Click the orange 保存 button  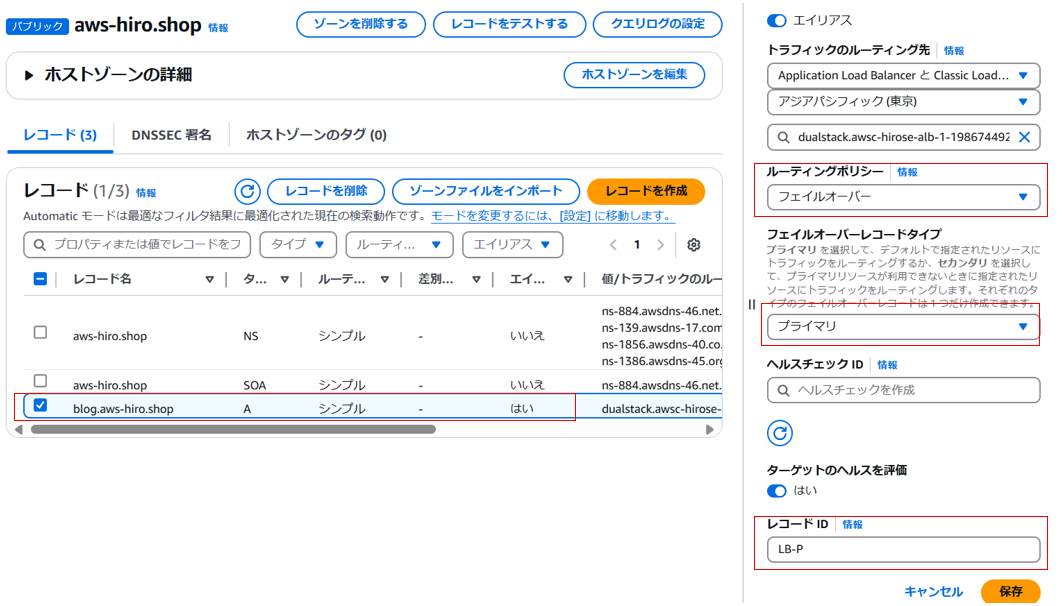[x=1011, y=591]
